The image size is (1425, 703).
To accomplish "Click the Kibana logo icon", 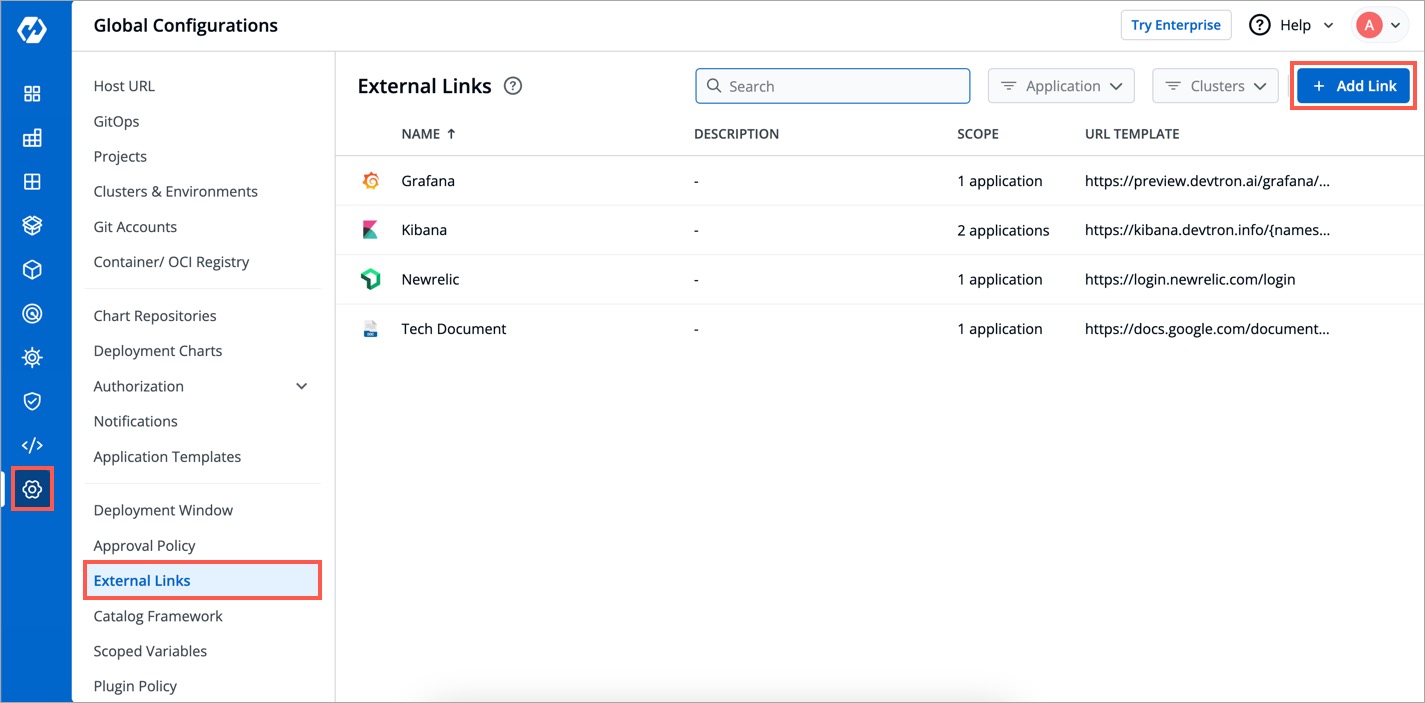I will pos(370,230).
